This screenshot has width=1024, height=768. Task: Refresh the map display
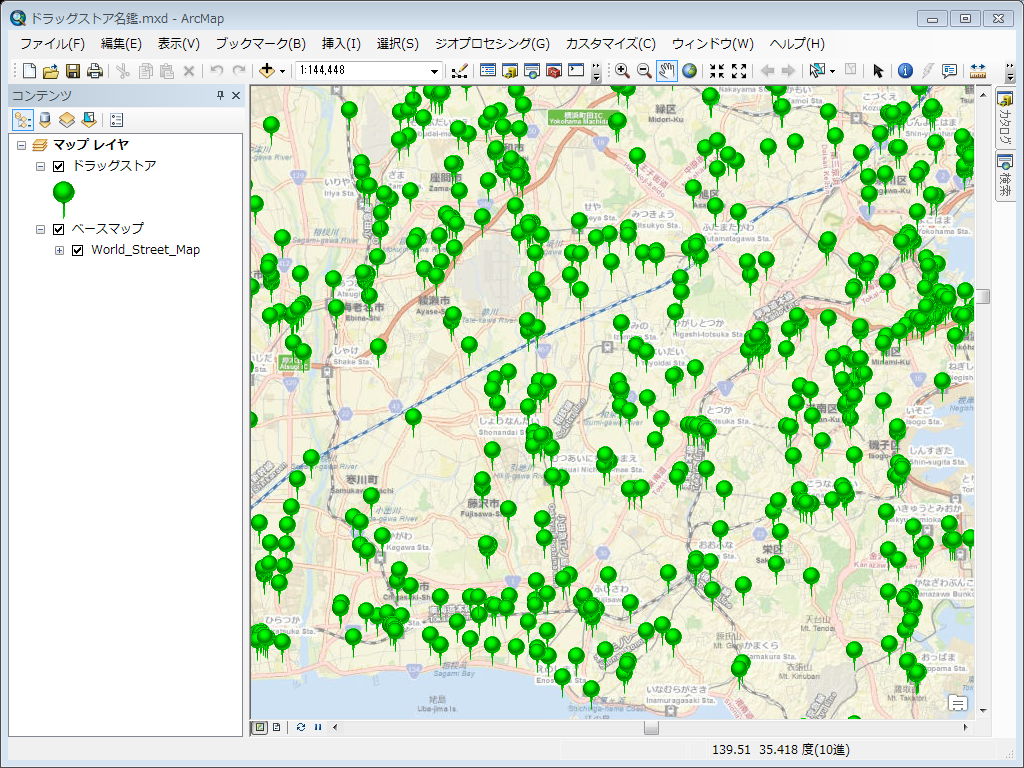(x=300, y=727)
